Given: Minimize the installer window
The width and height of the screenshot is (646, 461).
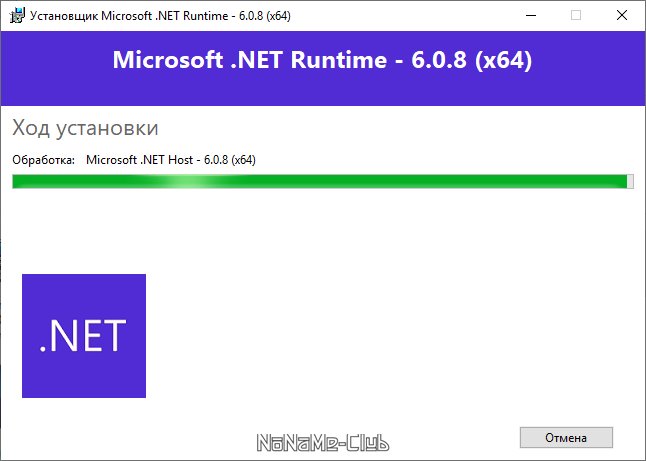Looking at the screenshot, I should click(529, 15).
